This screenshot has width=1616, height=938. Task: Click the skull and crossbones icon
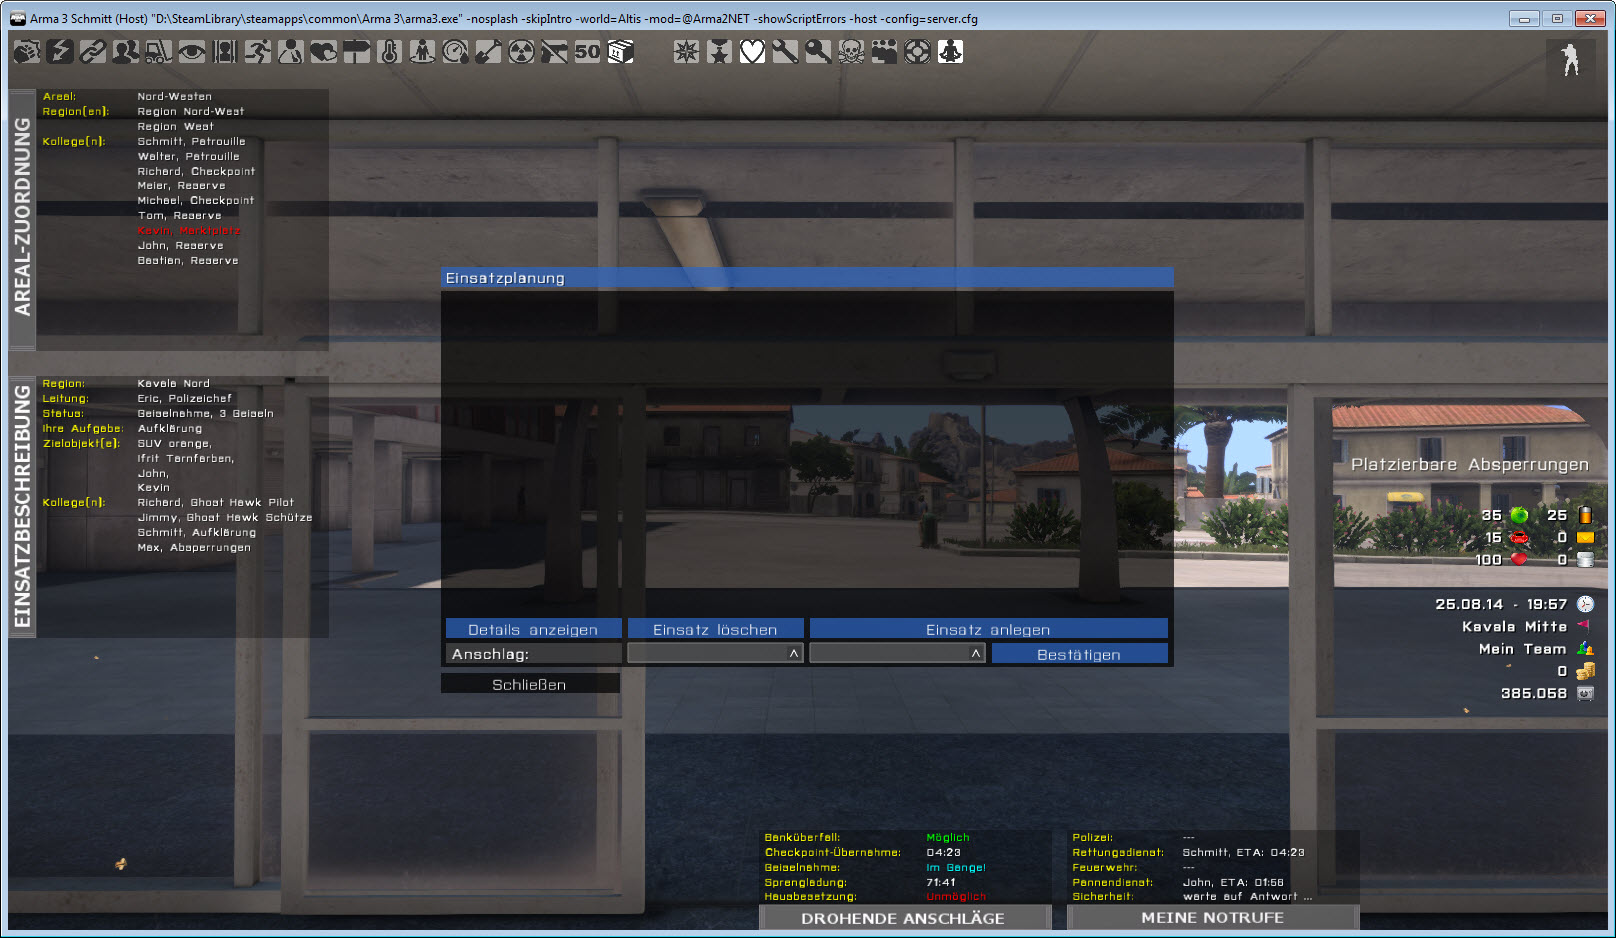(x=852, y=51)
